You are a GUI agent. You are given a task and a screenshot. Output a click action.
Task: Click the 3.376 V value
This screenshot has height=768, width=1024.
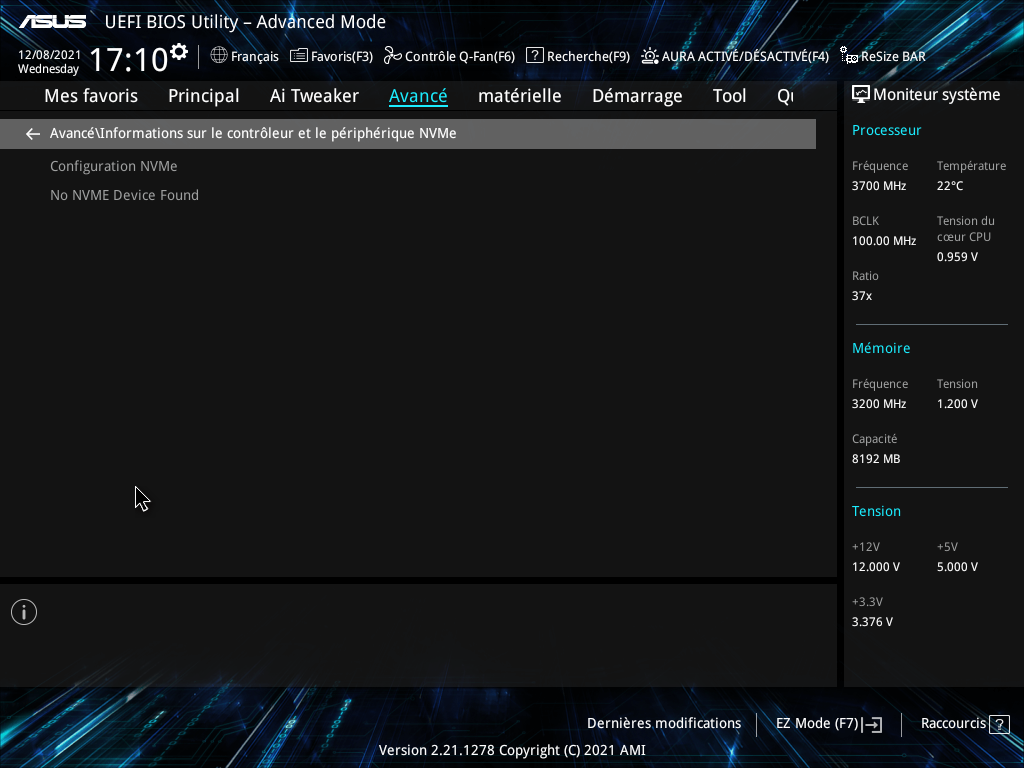(872, 622)
